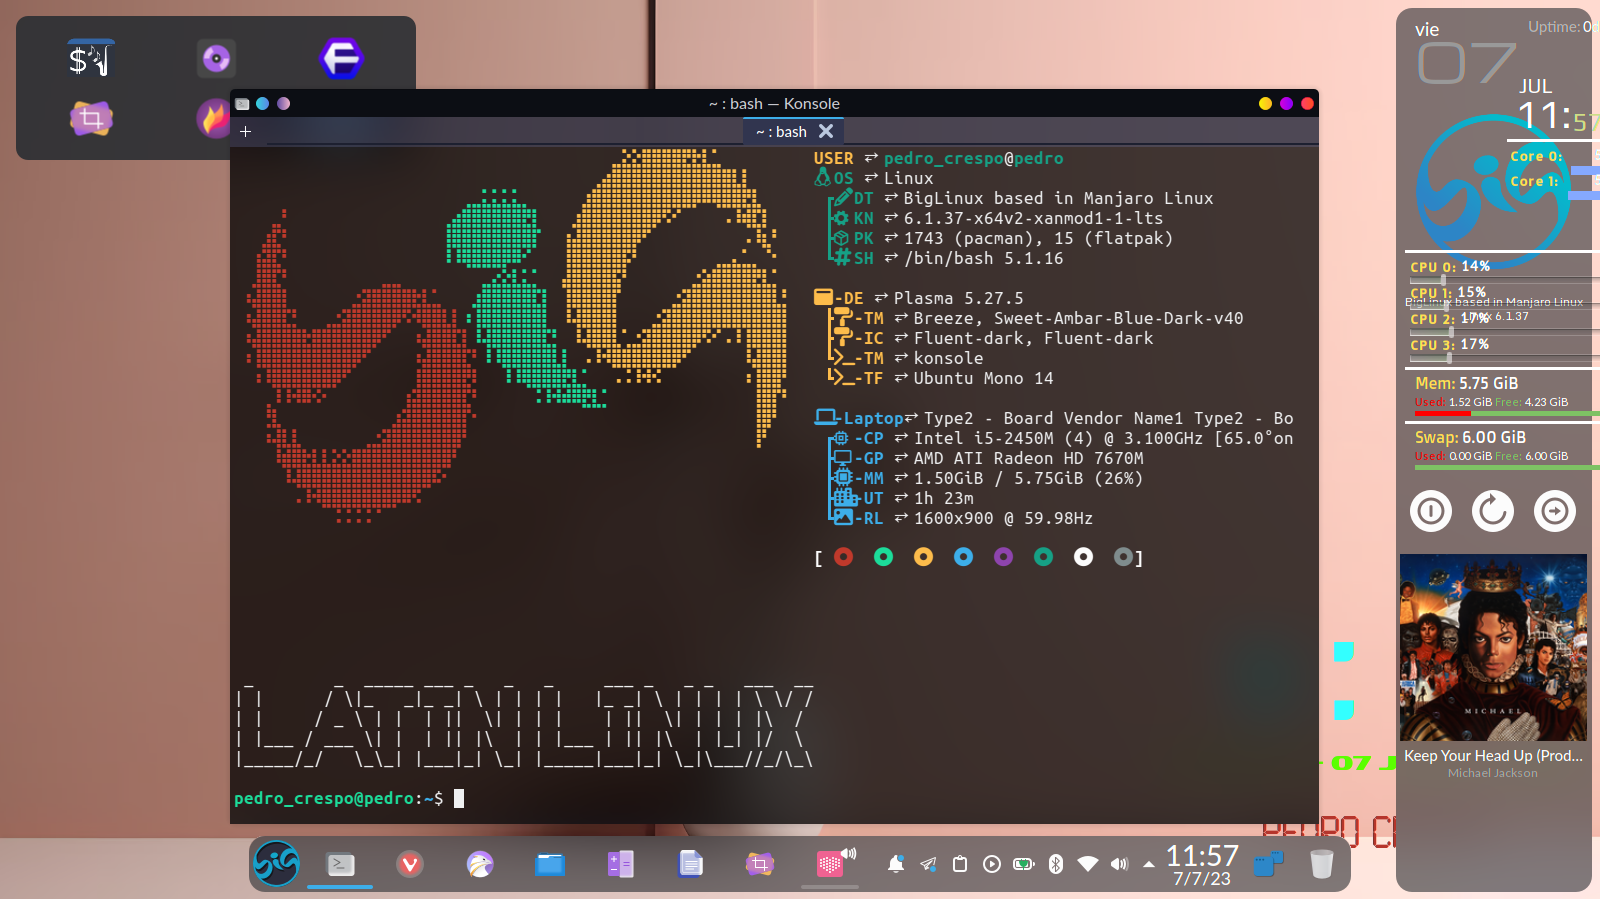Open the 11:57 clock calendar in taskbar
Image resolution: width=1600 pixels, height=899 pixels.
[x=1202, y=864]
